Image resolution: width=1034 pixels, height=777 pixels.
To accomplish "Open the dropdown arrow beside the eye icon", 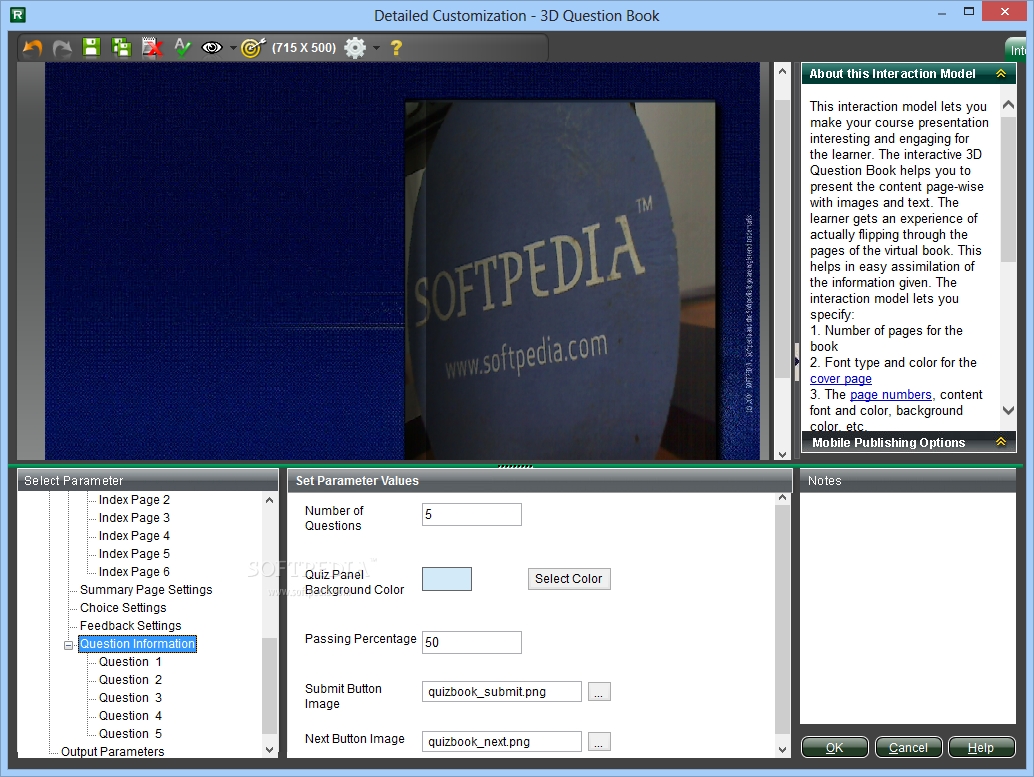I will (x=232, y=48).
